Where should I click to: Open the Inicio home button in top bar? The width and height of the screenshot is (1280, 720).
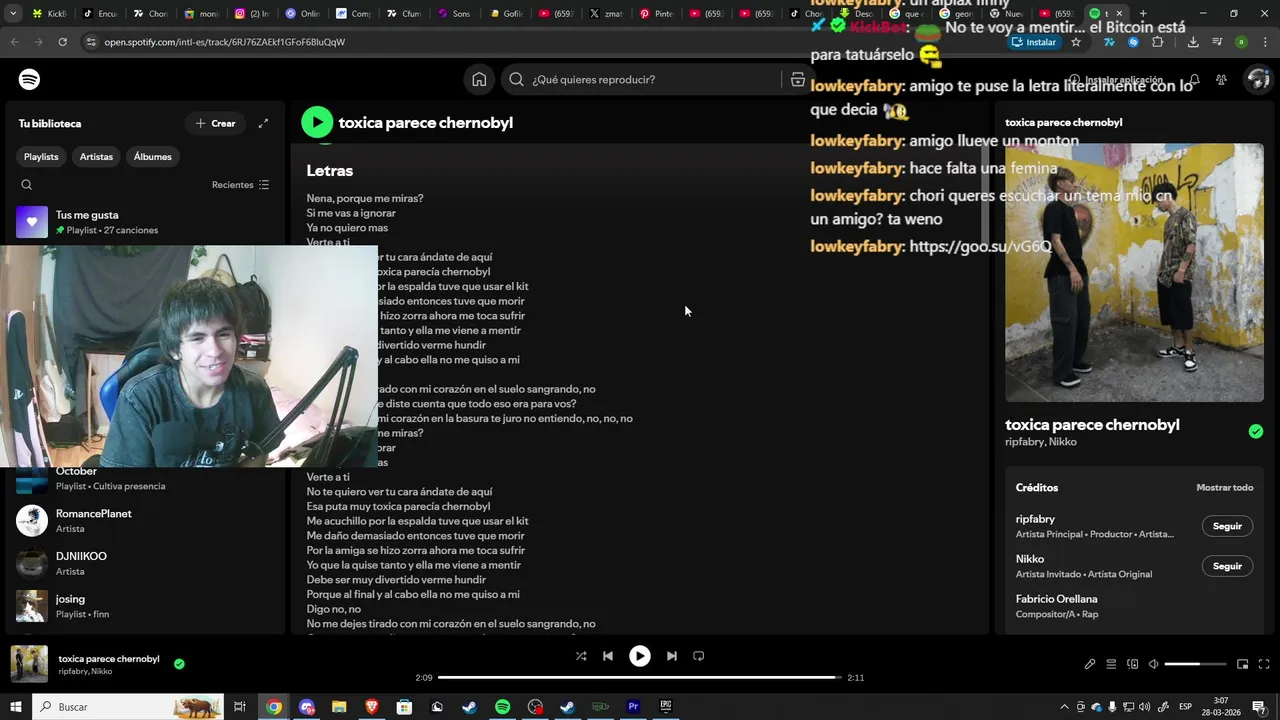[479, 79]
